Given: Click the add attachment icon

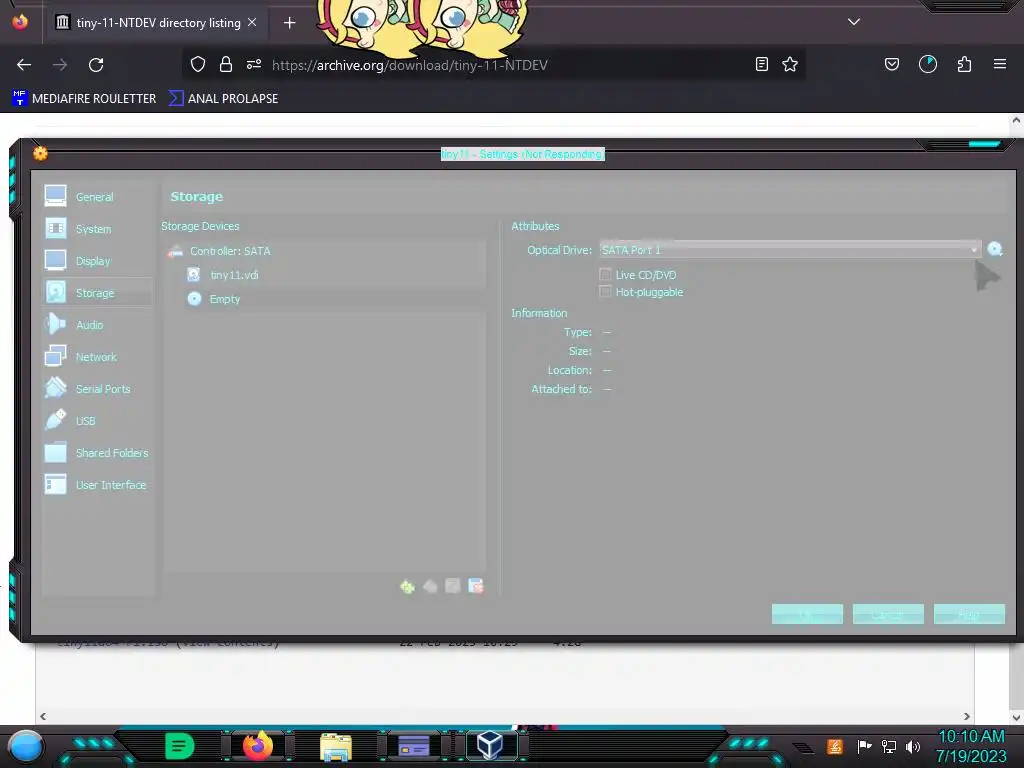Looking at the screenshot, I should (453, 586).
